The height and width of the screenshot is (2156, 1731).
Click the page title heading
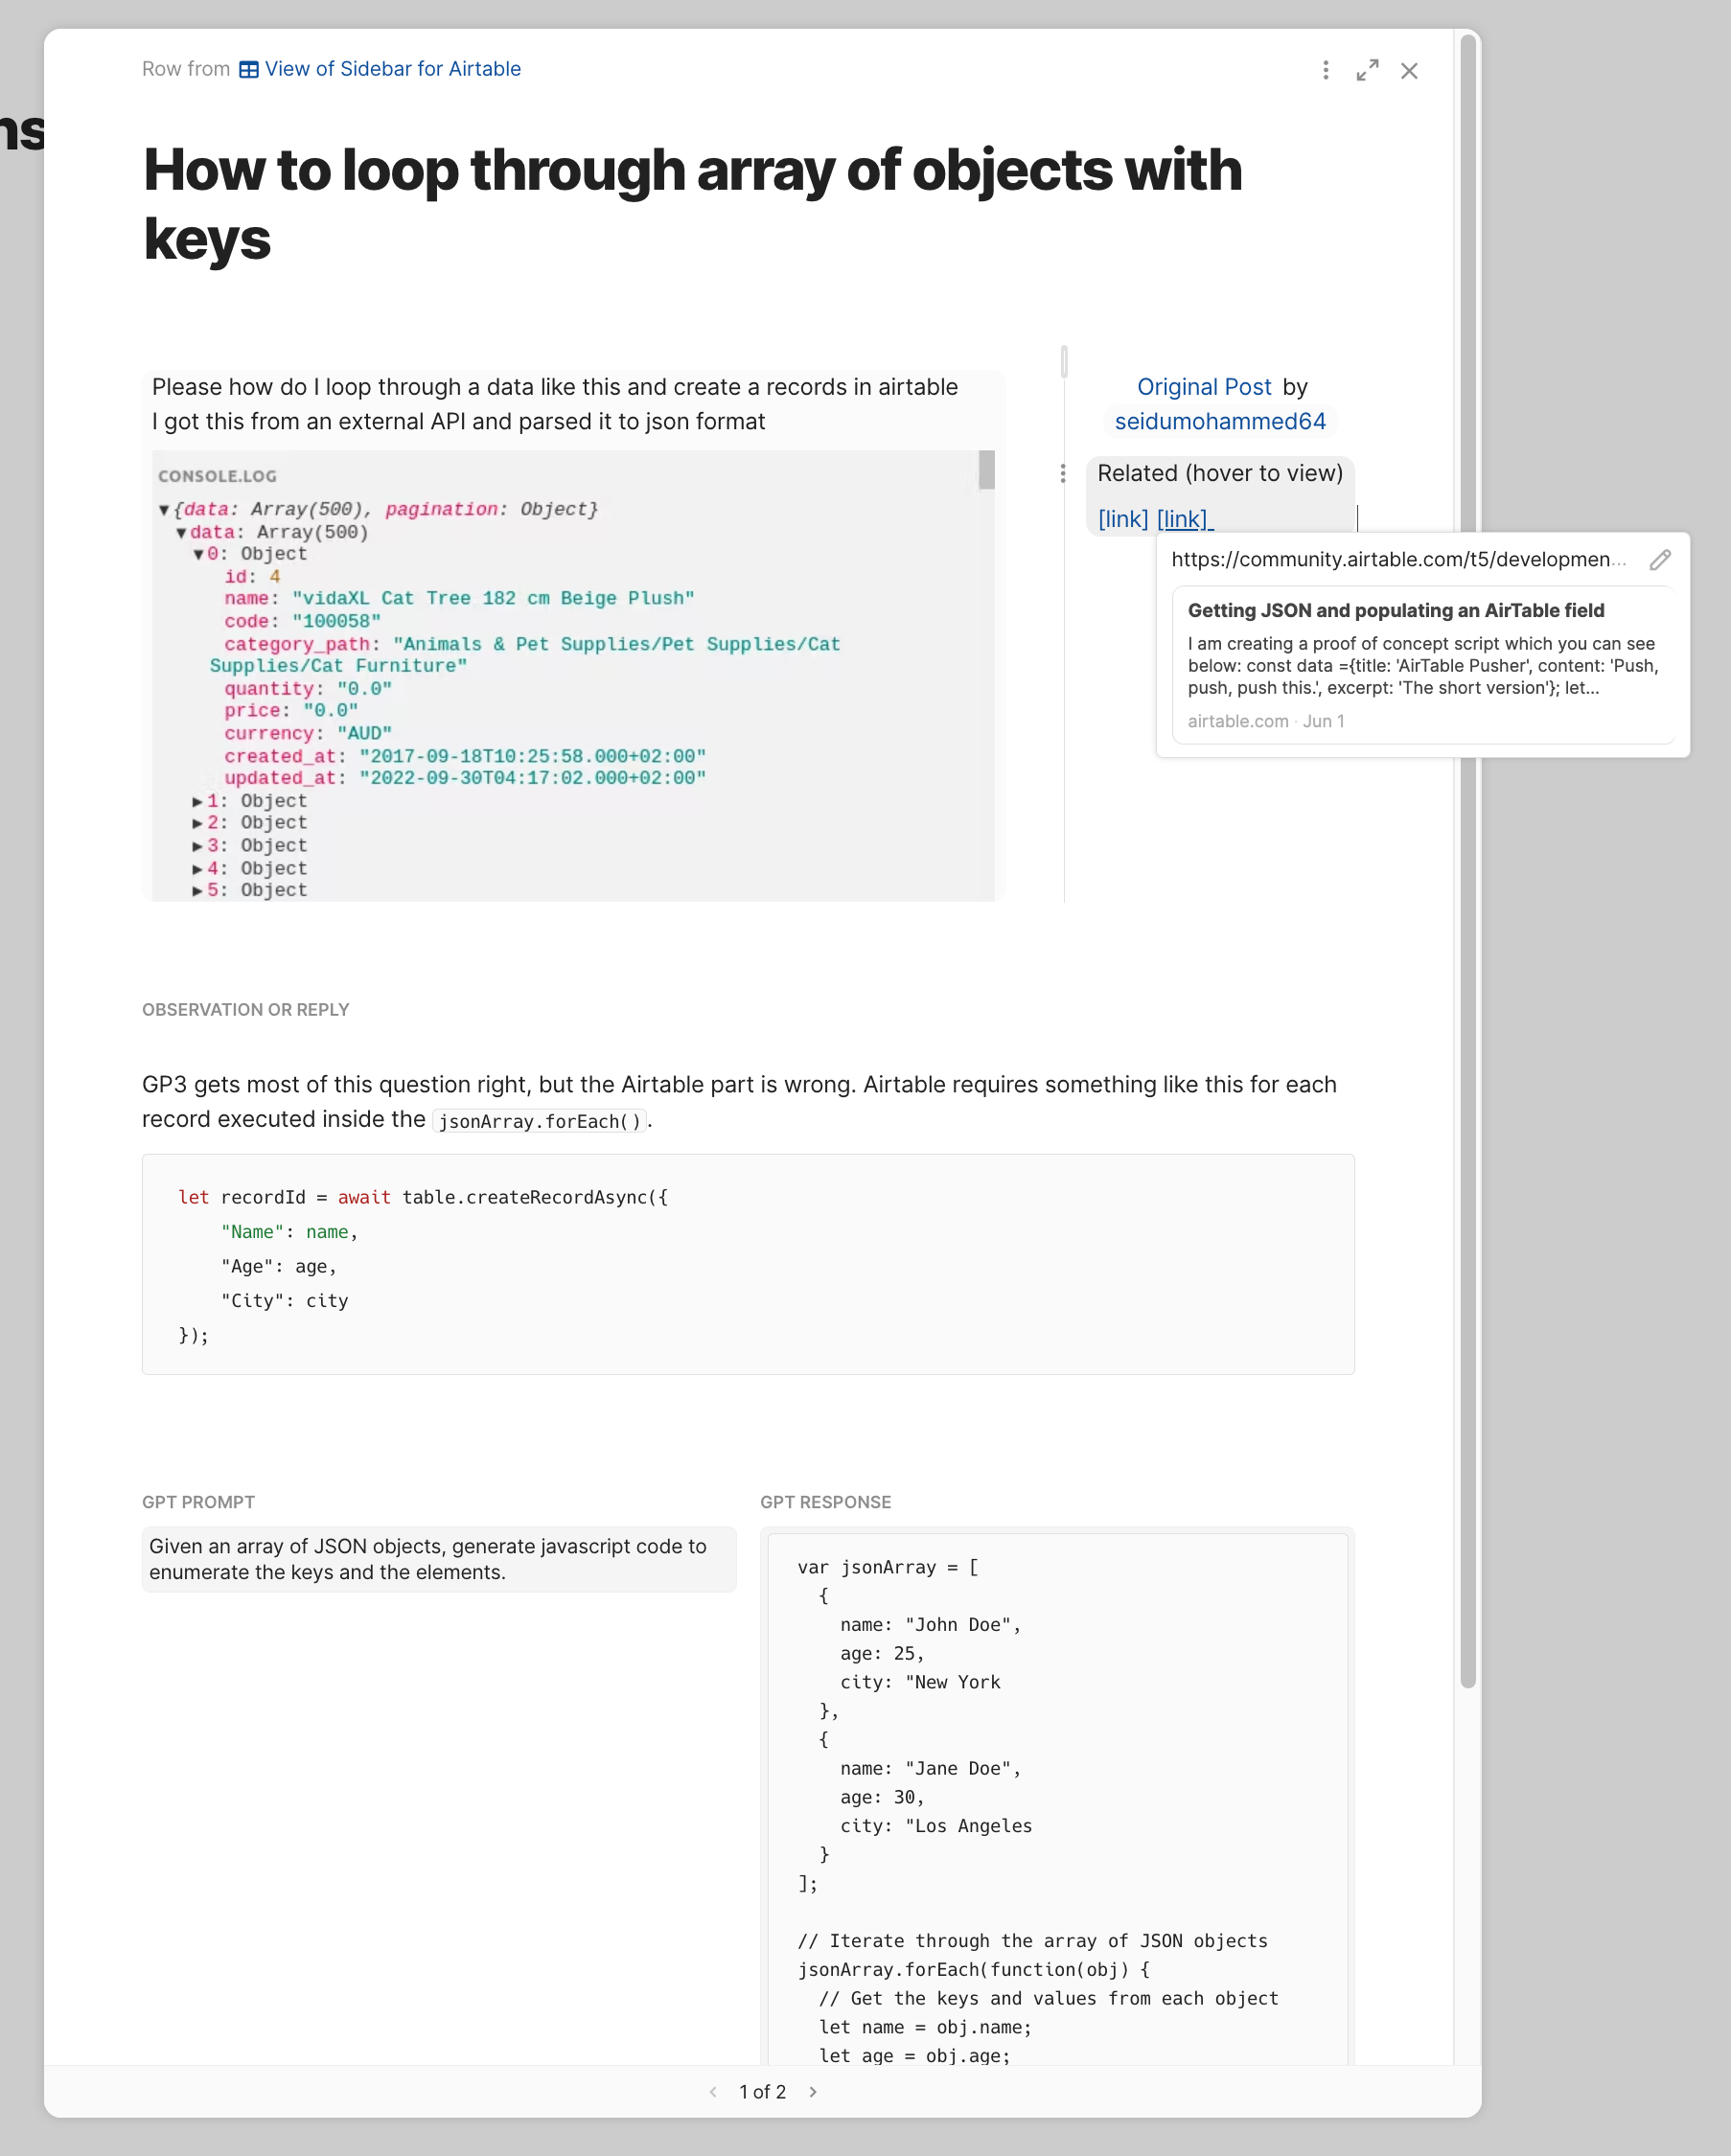tap(693, 204)
